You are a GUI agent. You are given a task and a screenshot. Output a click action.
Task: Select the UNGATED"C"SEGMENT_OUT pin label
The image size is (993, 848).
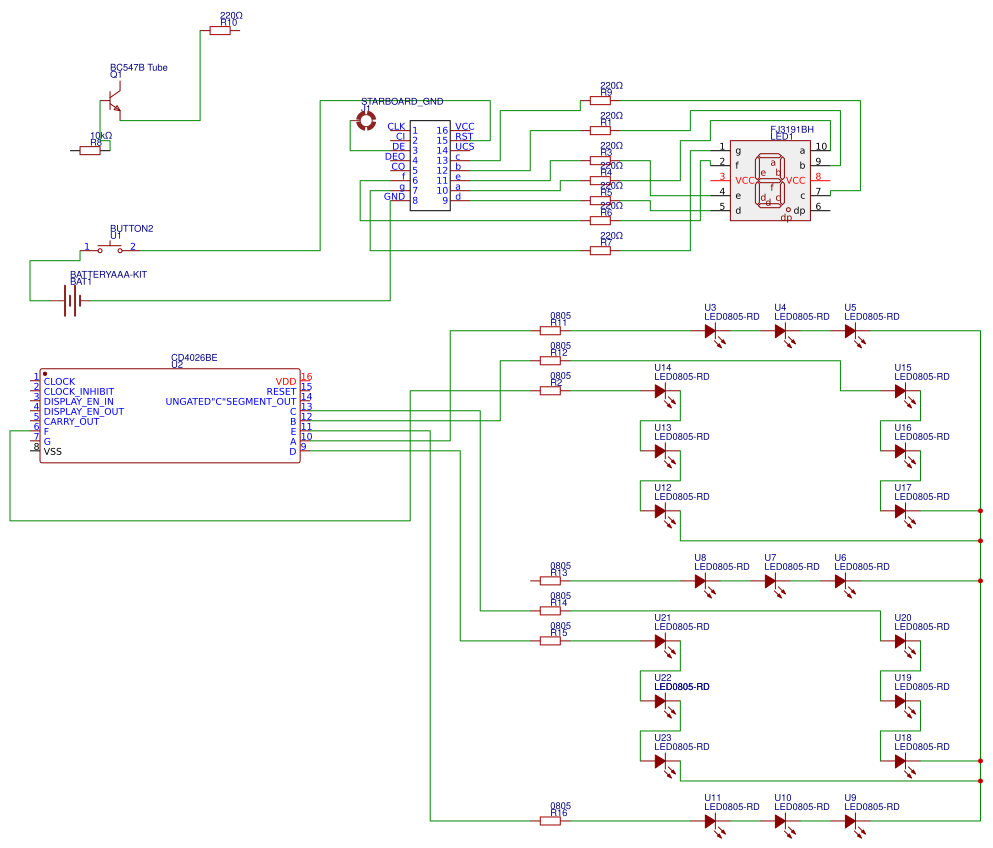(x=231, y=402)
